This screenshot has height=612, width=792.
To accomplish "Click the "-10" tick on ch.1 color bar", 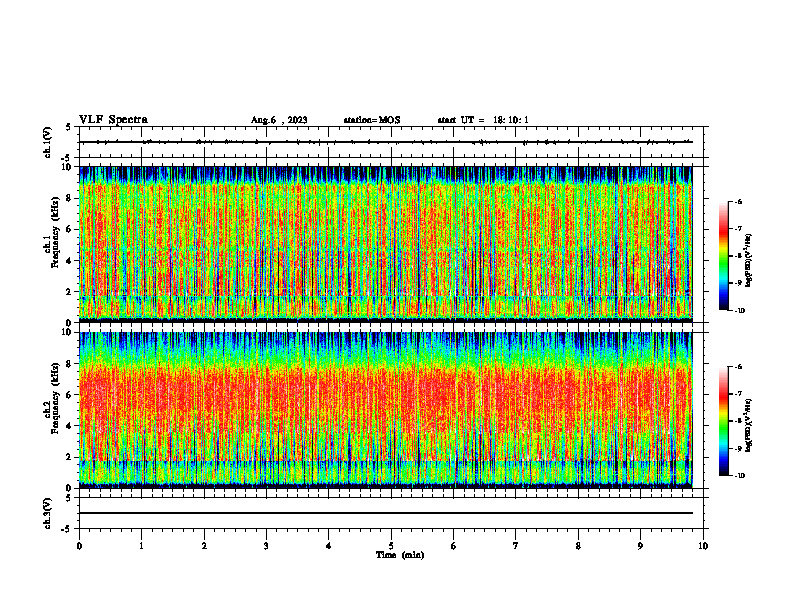I will point(740,311).
